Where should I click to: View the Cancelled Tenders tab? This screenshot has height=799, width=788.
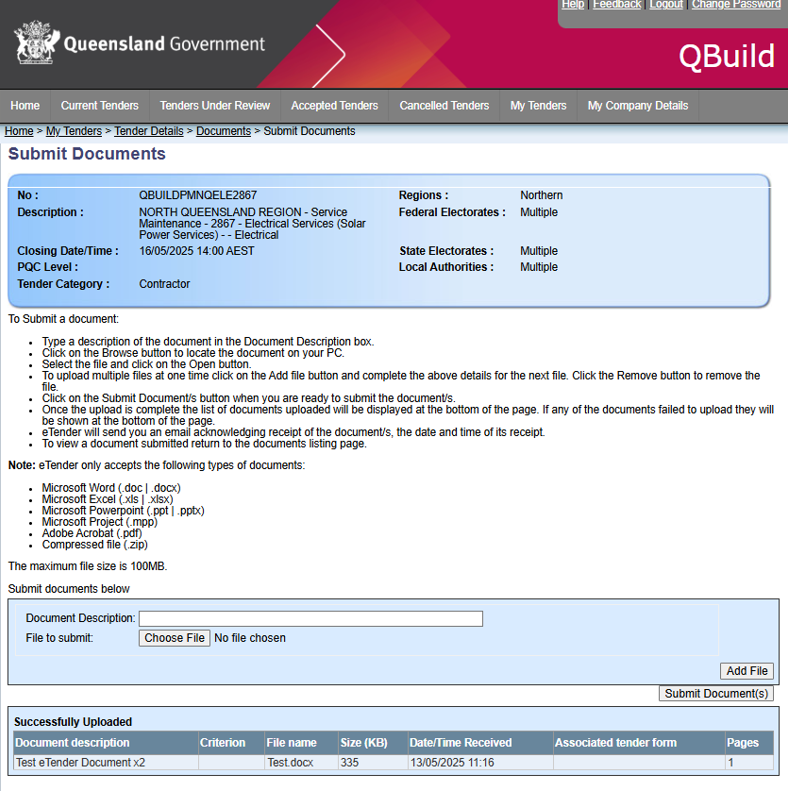pos(444,105)
